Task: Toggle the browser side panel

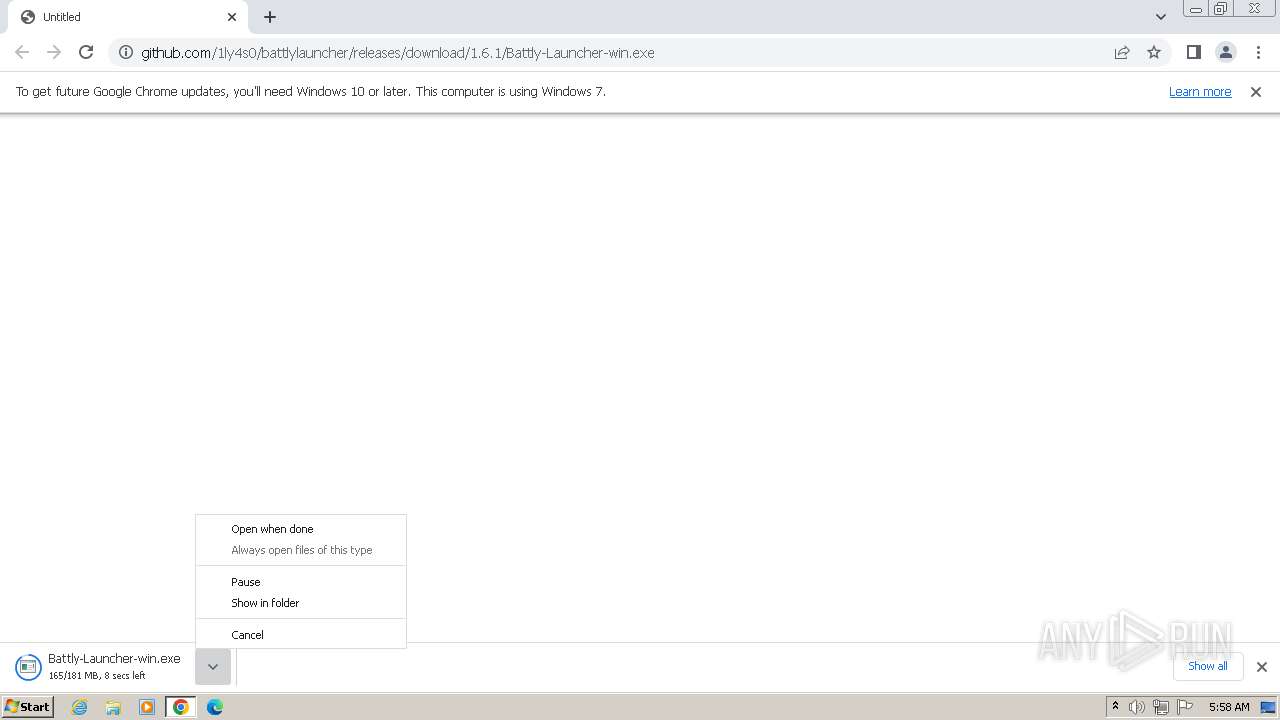Action: tap(1193, 52)
